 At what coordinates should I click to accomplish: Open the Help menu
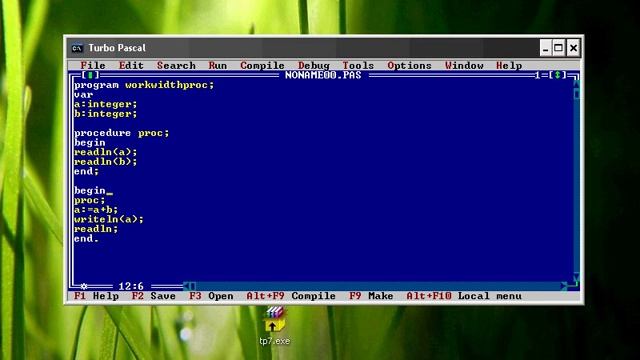tap(509, 65)
